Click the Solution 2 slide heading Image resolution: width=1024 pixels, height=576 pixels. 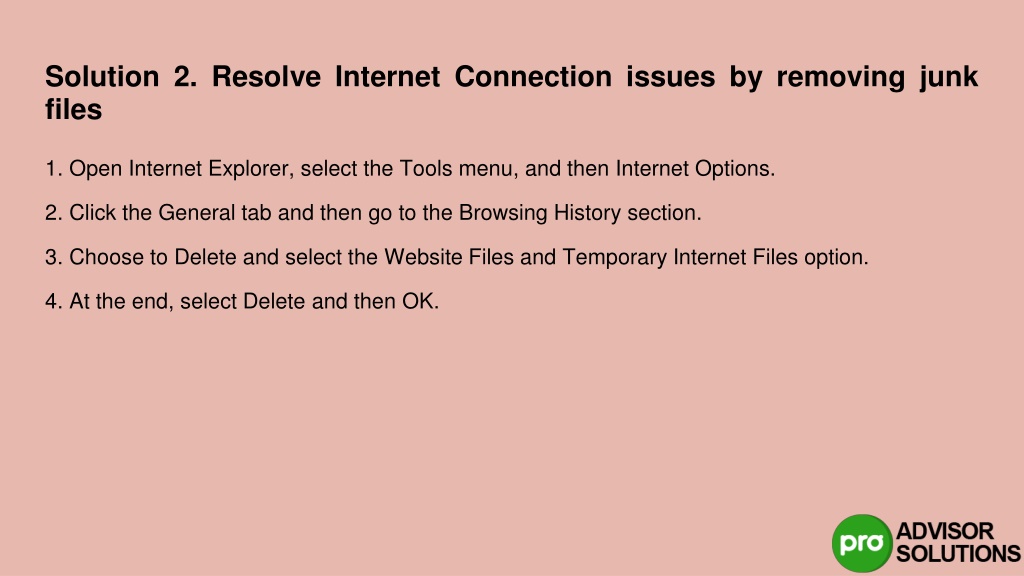(x=511, y=93)
